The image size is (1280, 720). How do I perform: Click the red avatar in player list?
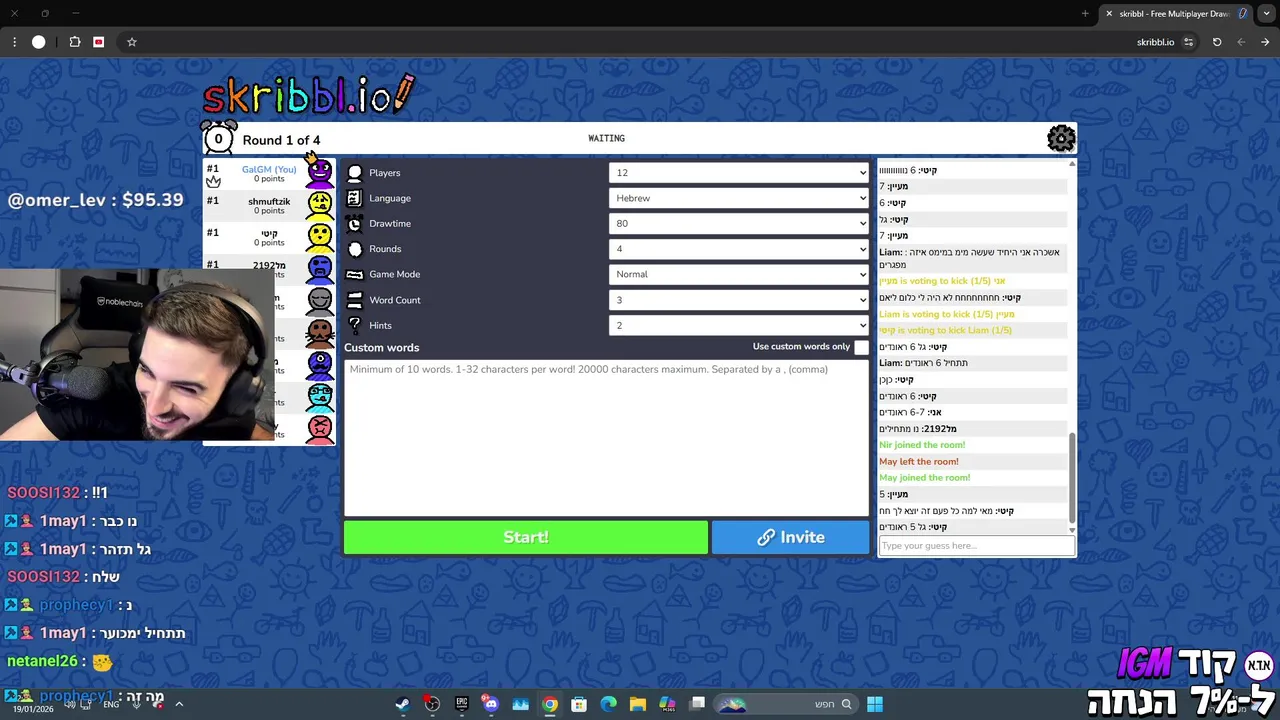[320, 429]
